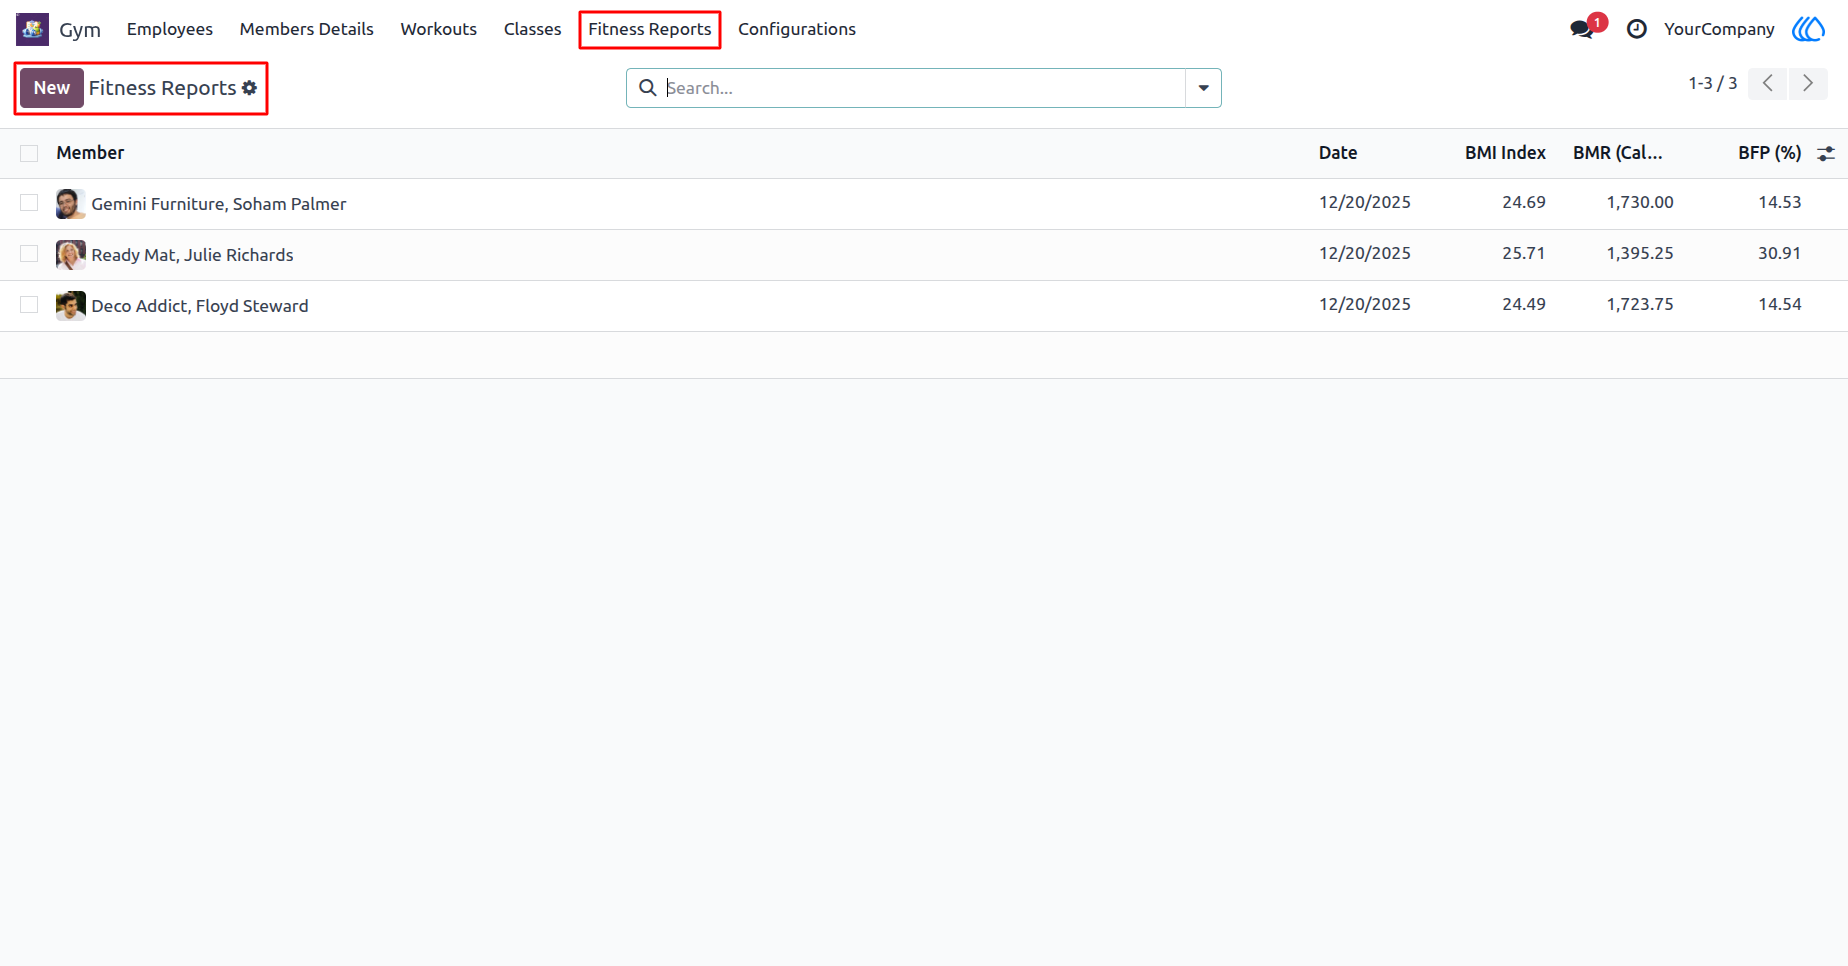Screen dimensions: 1848x966
Task: Click Julie Richards' avatar picture
Action: click(x=70, y=255)
